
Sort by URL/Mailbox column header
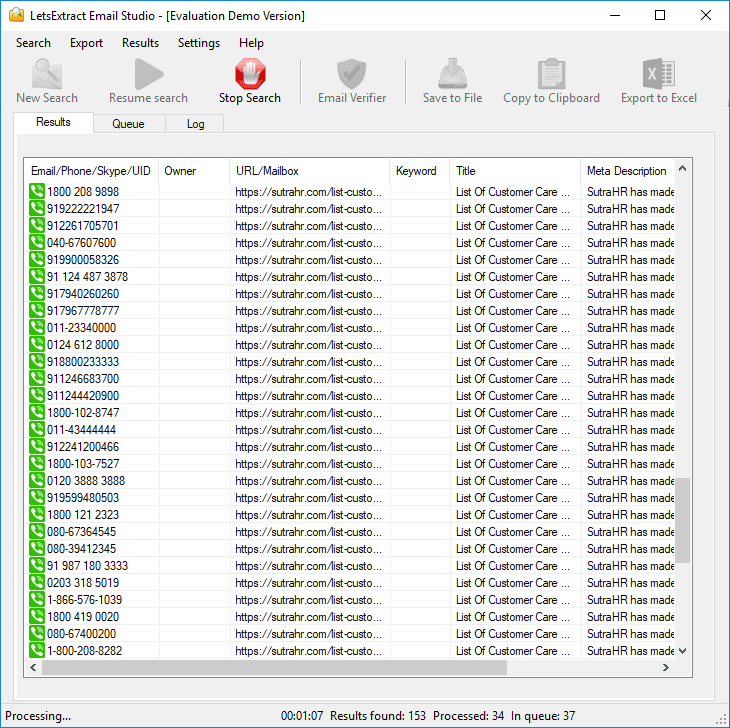(310, 171)
